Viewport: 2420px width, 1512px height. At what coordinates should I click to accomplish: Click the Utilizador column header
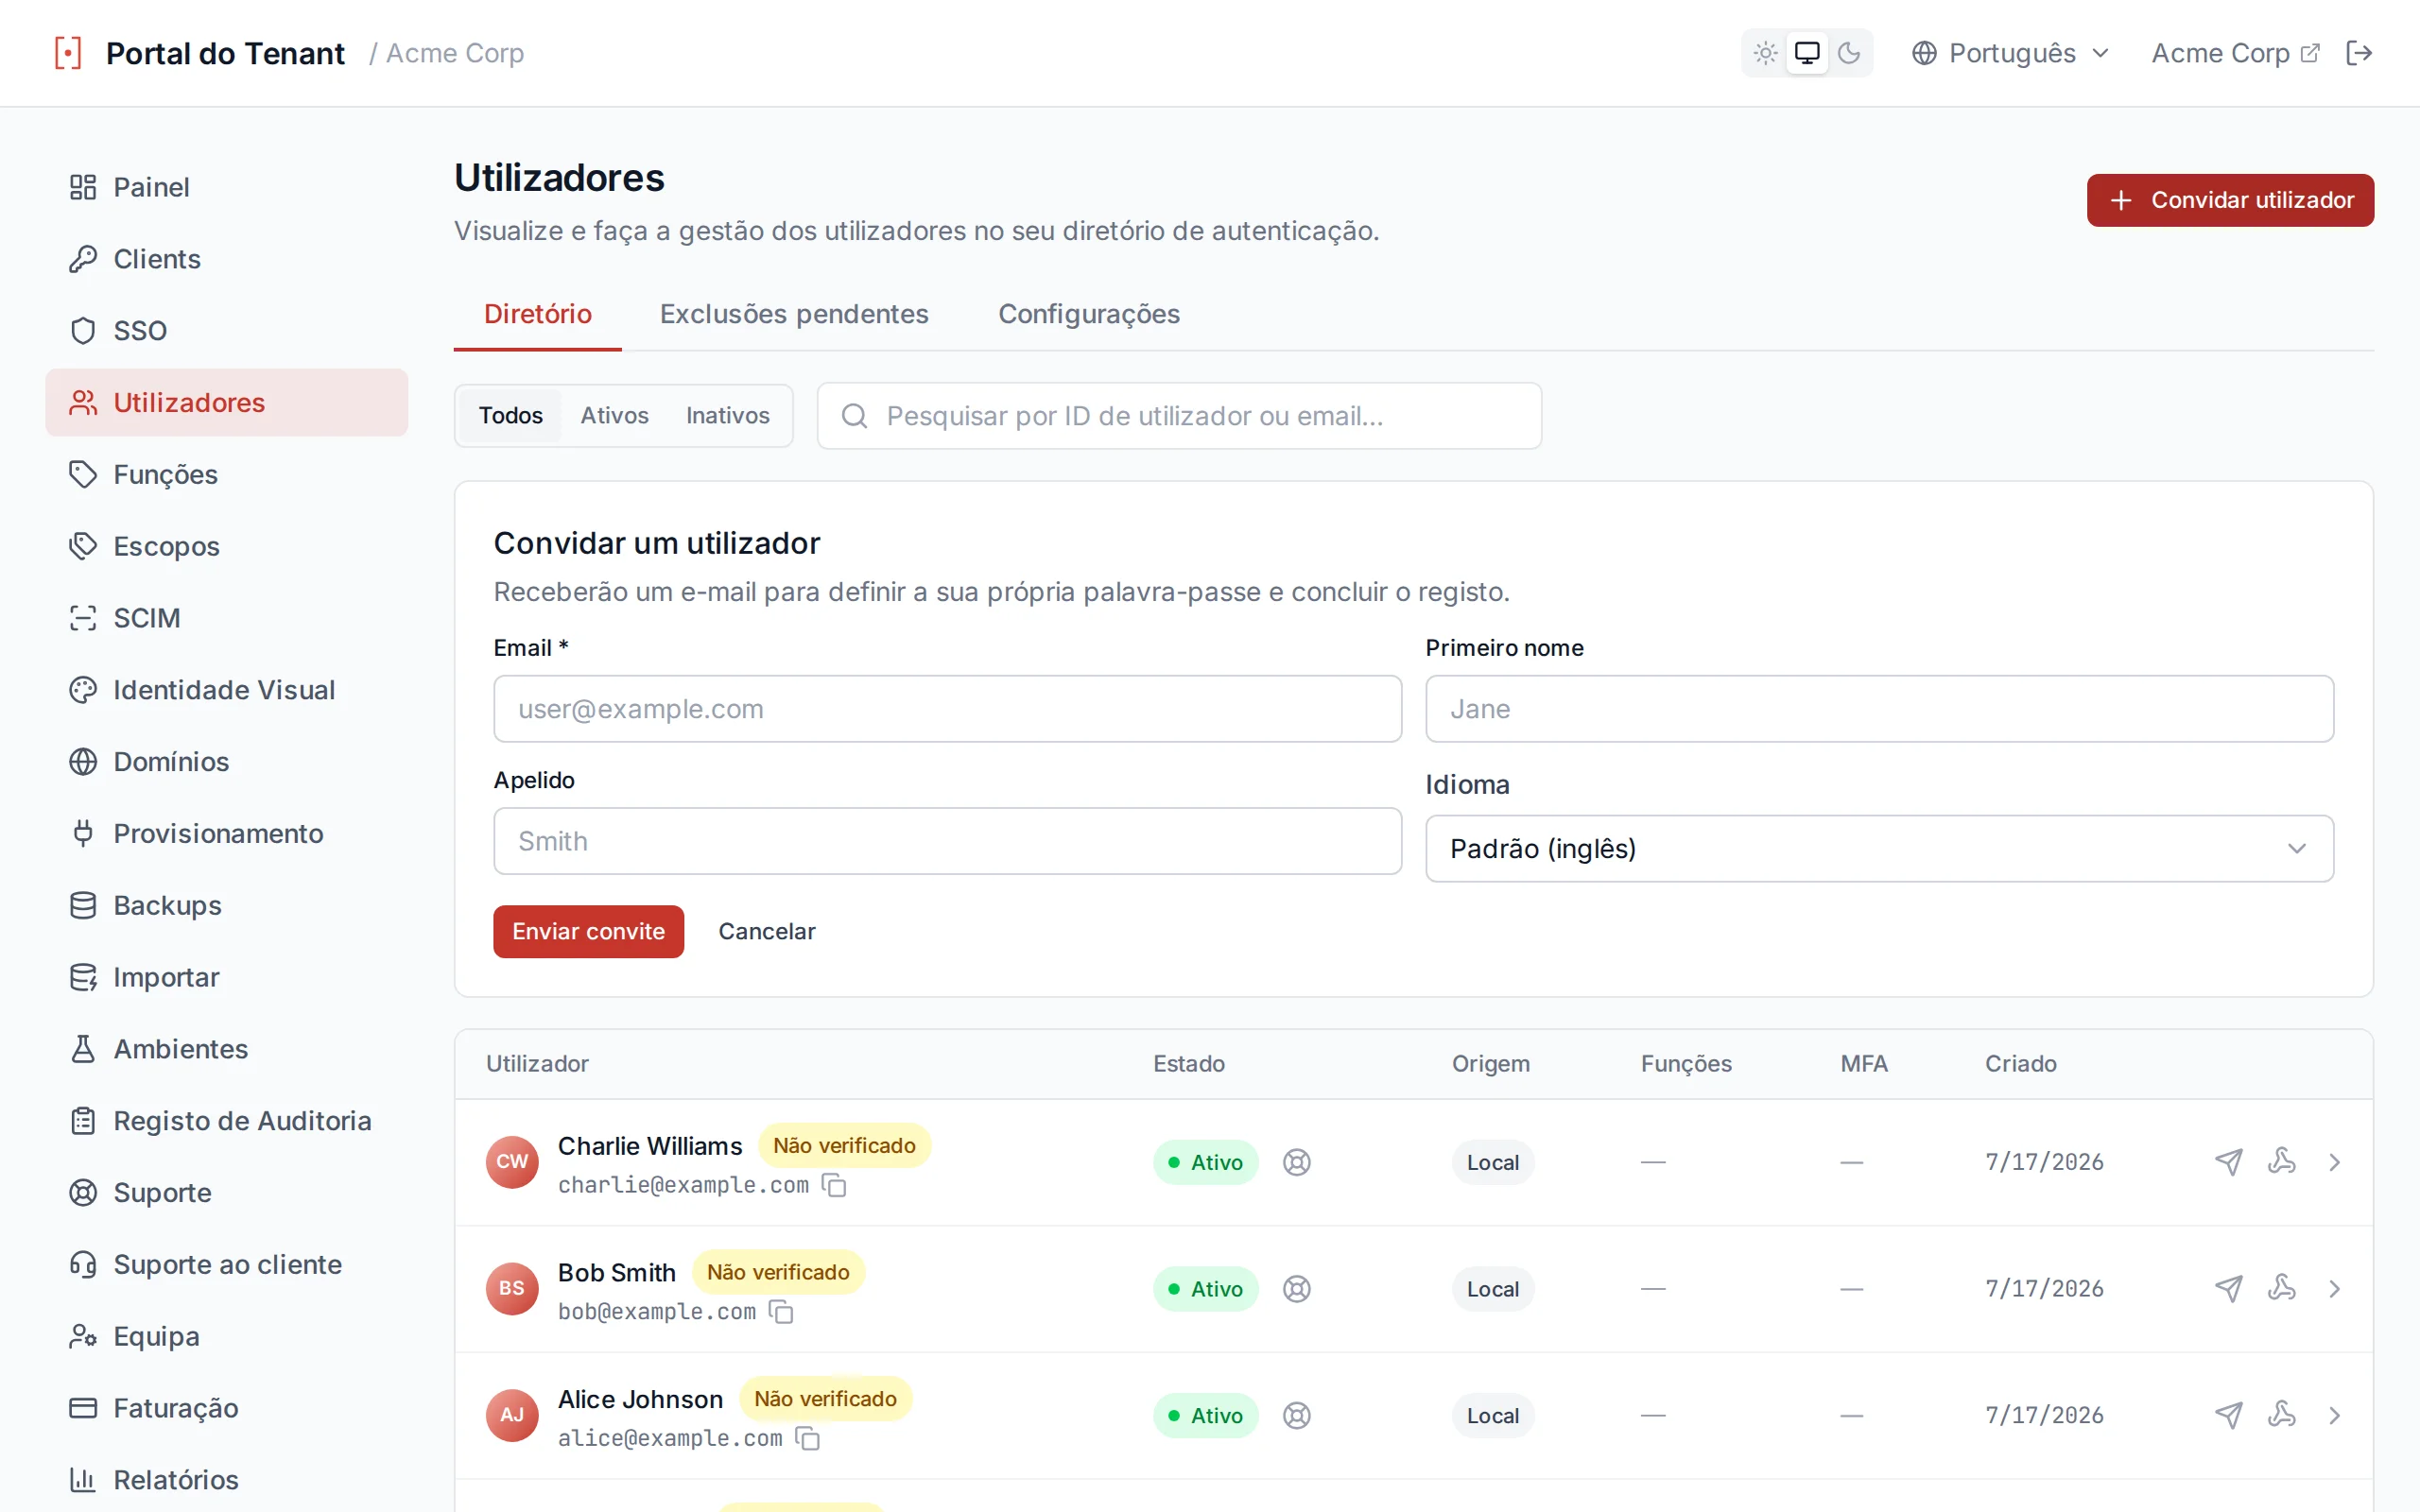tap(537, 1064)
